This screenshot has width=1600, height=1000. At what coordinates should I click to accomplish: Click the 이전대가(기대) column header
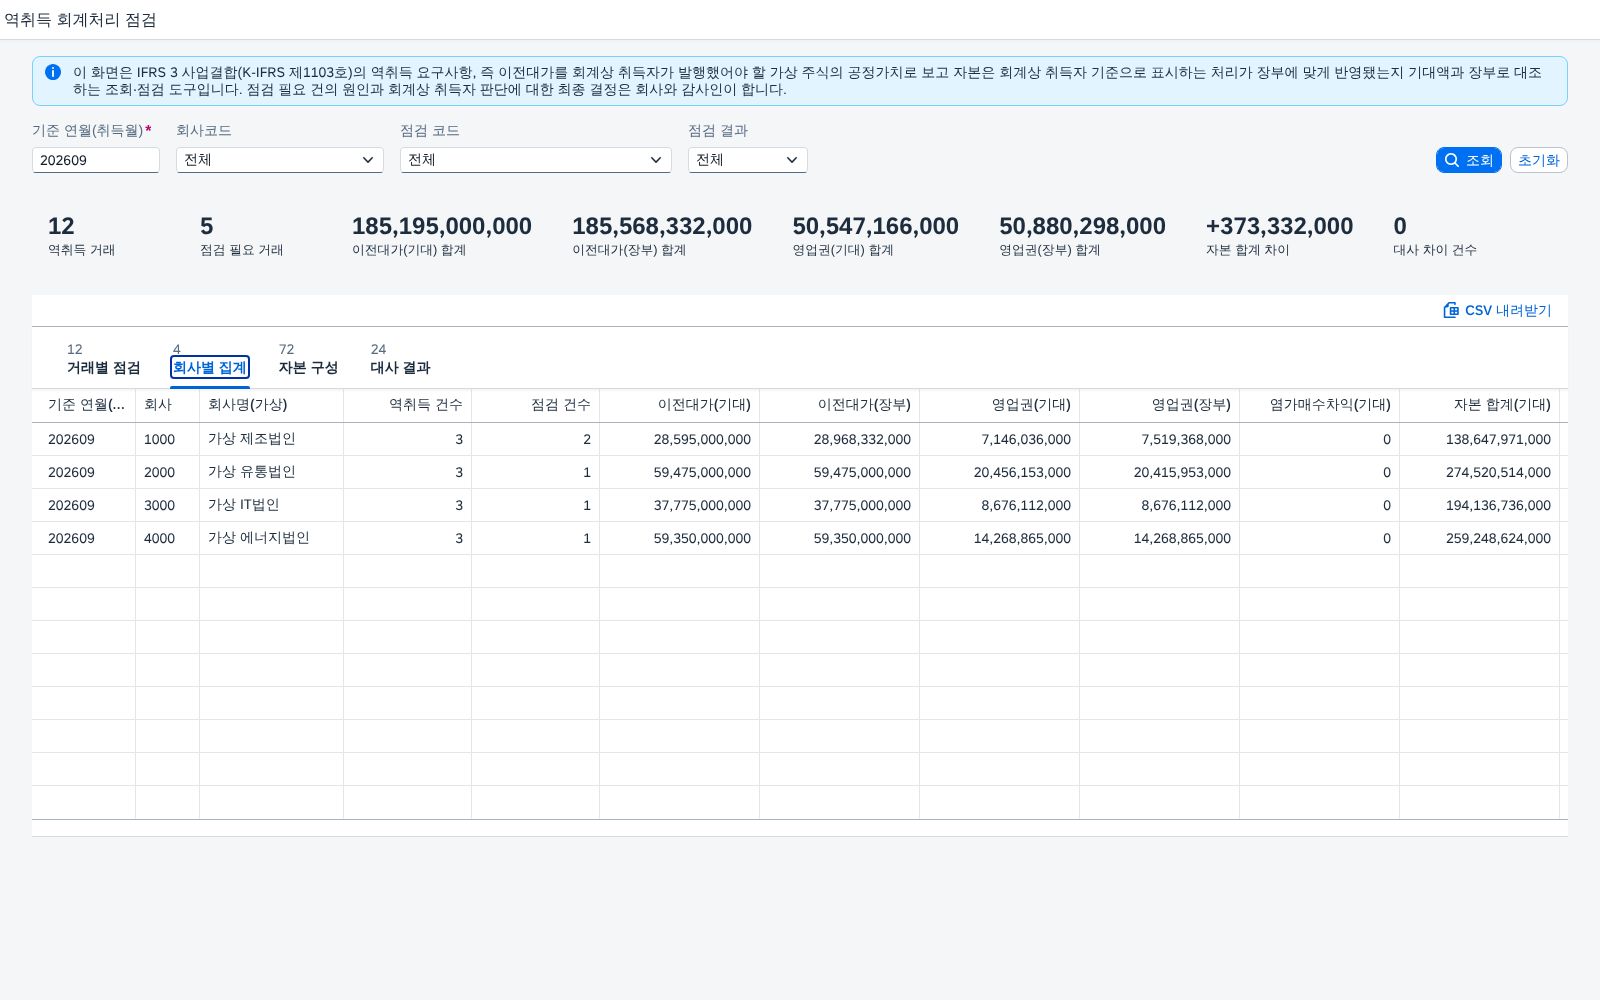pos(680,405)
